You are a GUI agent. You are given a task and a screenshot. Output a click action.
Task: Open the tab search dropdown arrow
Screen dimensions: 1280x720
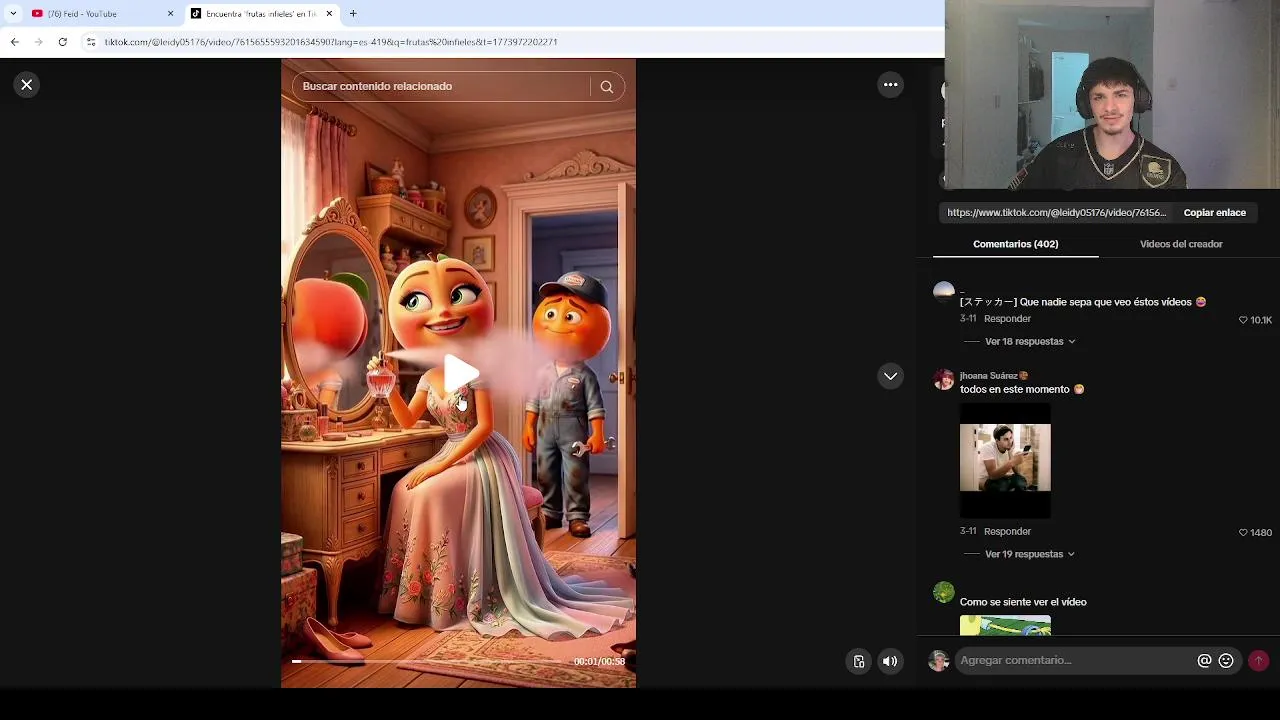(x=13, y=14)
